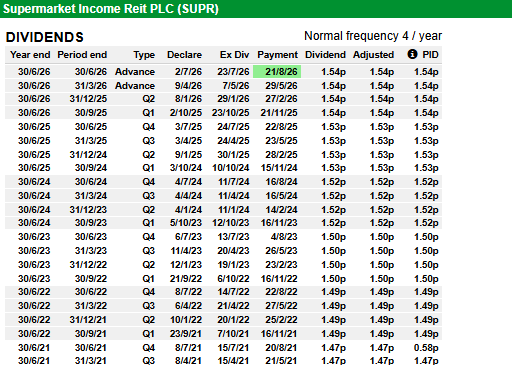Screen dimensions: 512x365
Task: Select declare date 6/7/23
Action: tap(188, 237)
